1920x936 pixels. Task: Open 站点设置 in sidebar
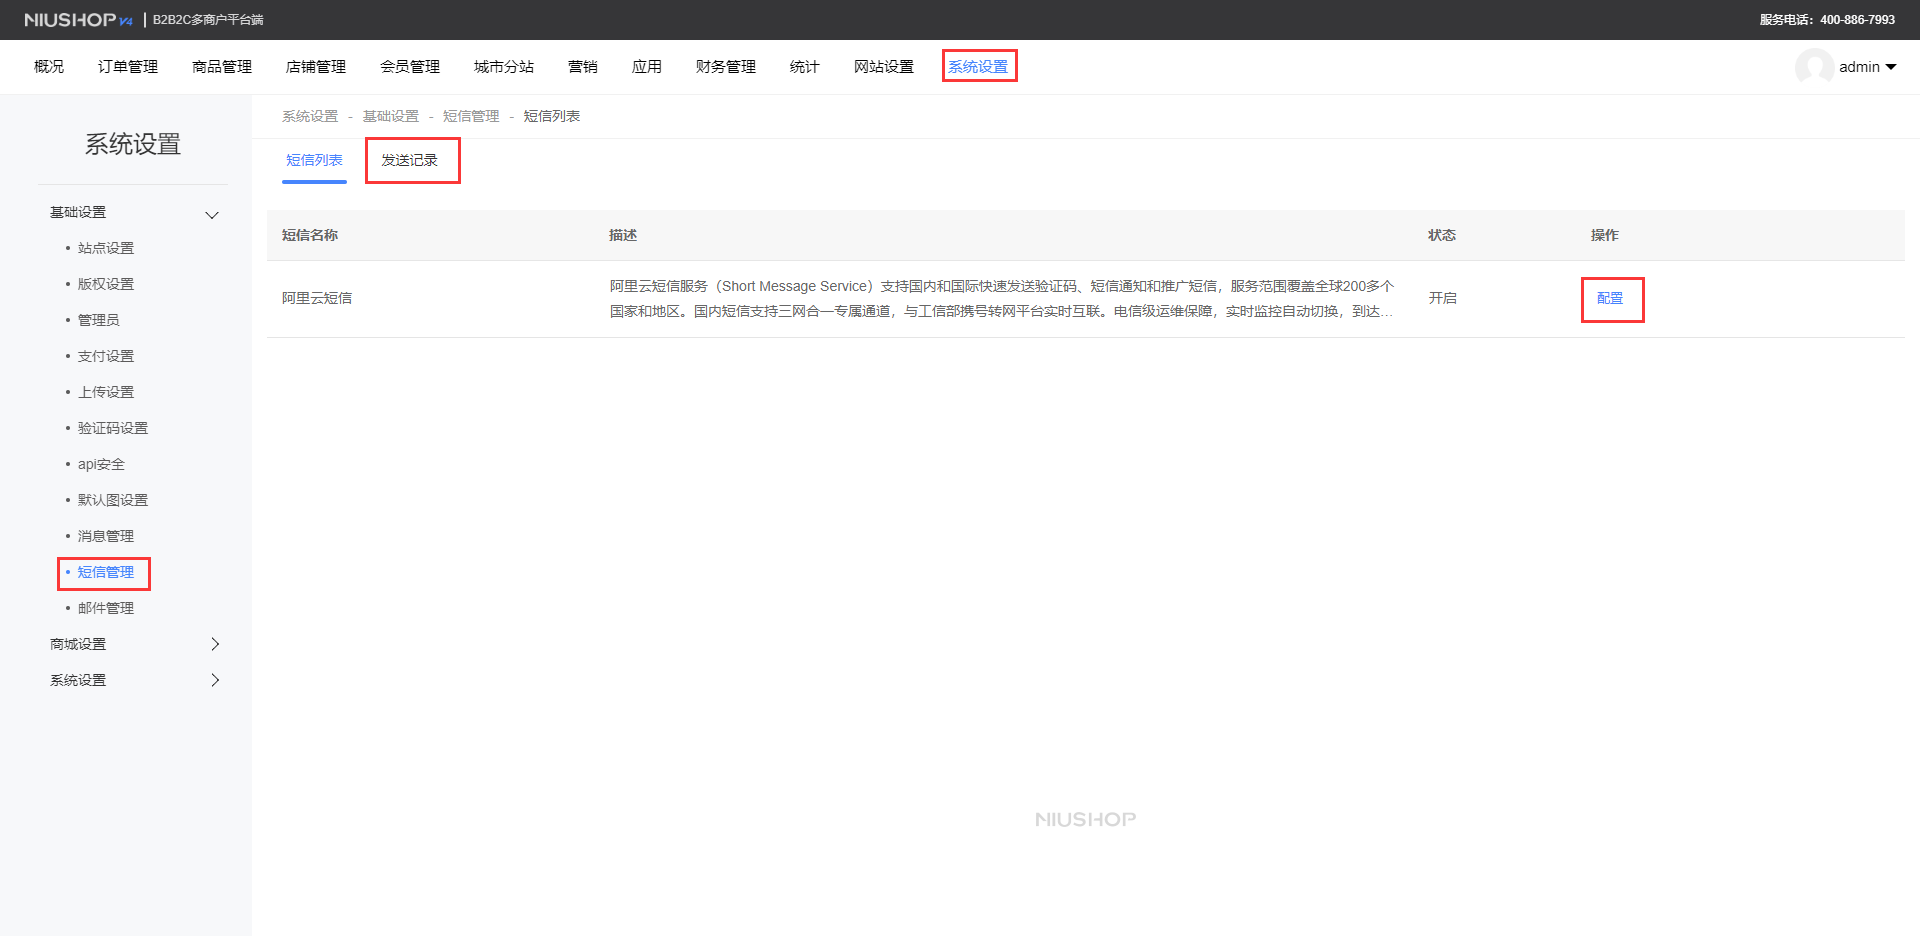coord(106,248)
